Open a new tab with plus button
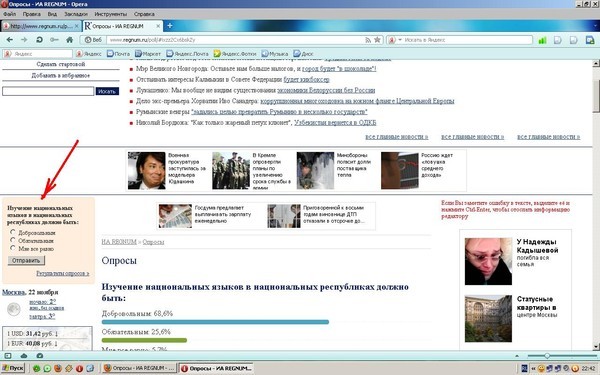The height and width of the screenshot is (375, 600). (x=170, y=26)
